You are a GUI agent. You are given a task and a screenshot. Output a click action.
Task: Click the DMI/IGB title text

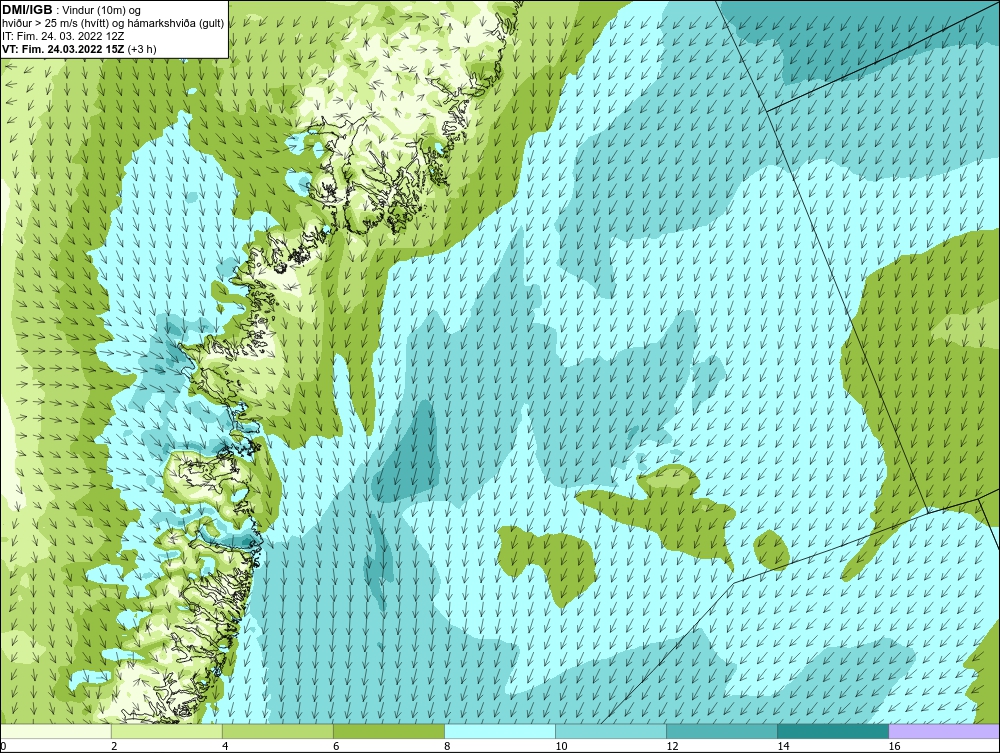27,10
